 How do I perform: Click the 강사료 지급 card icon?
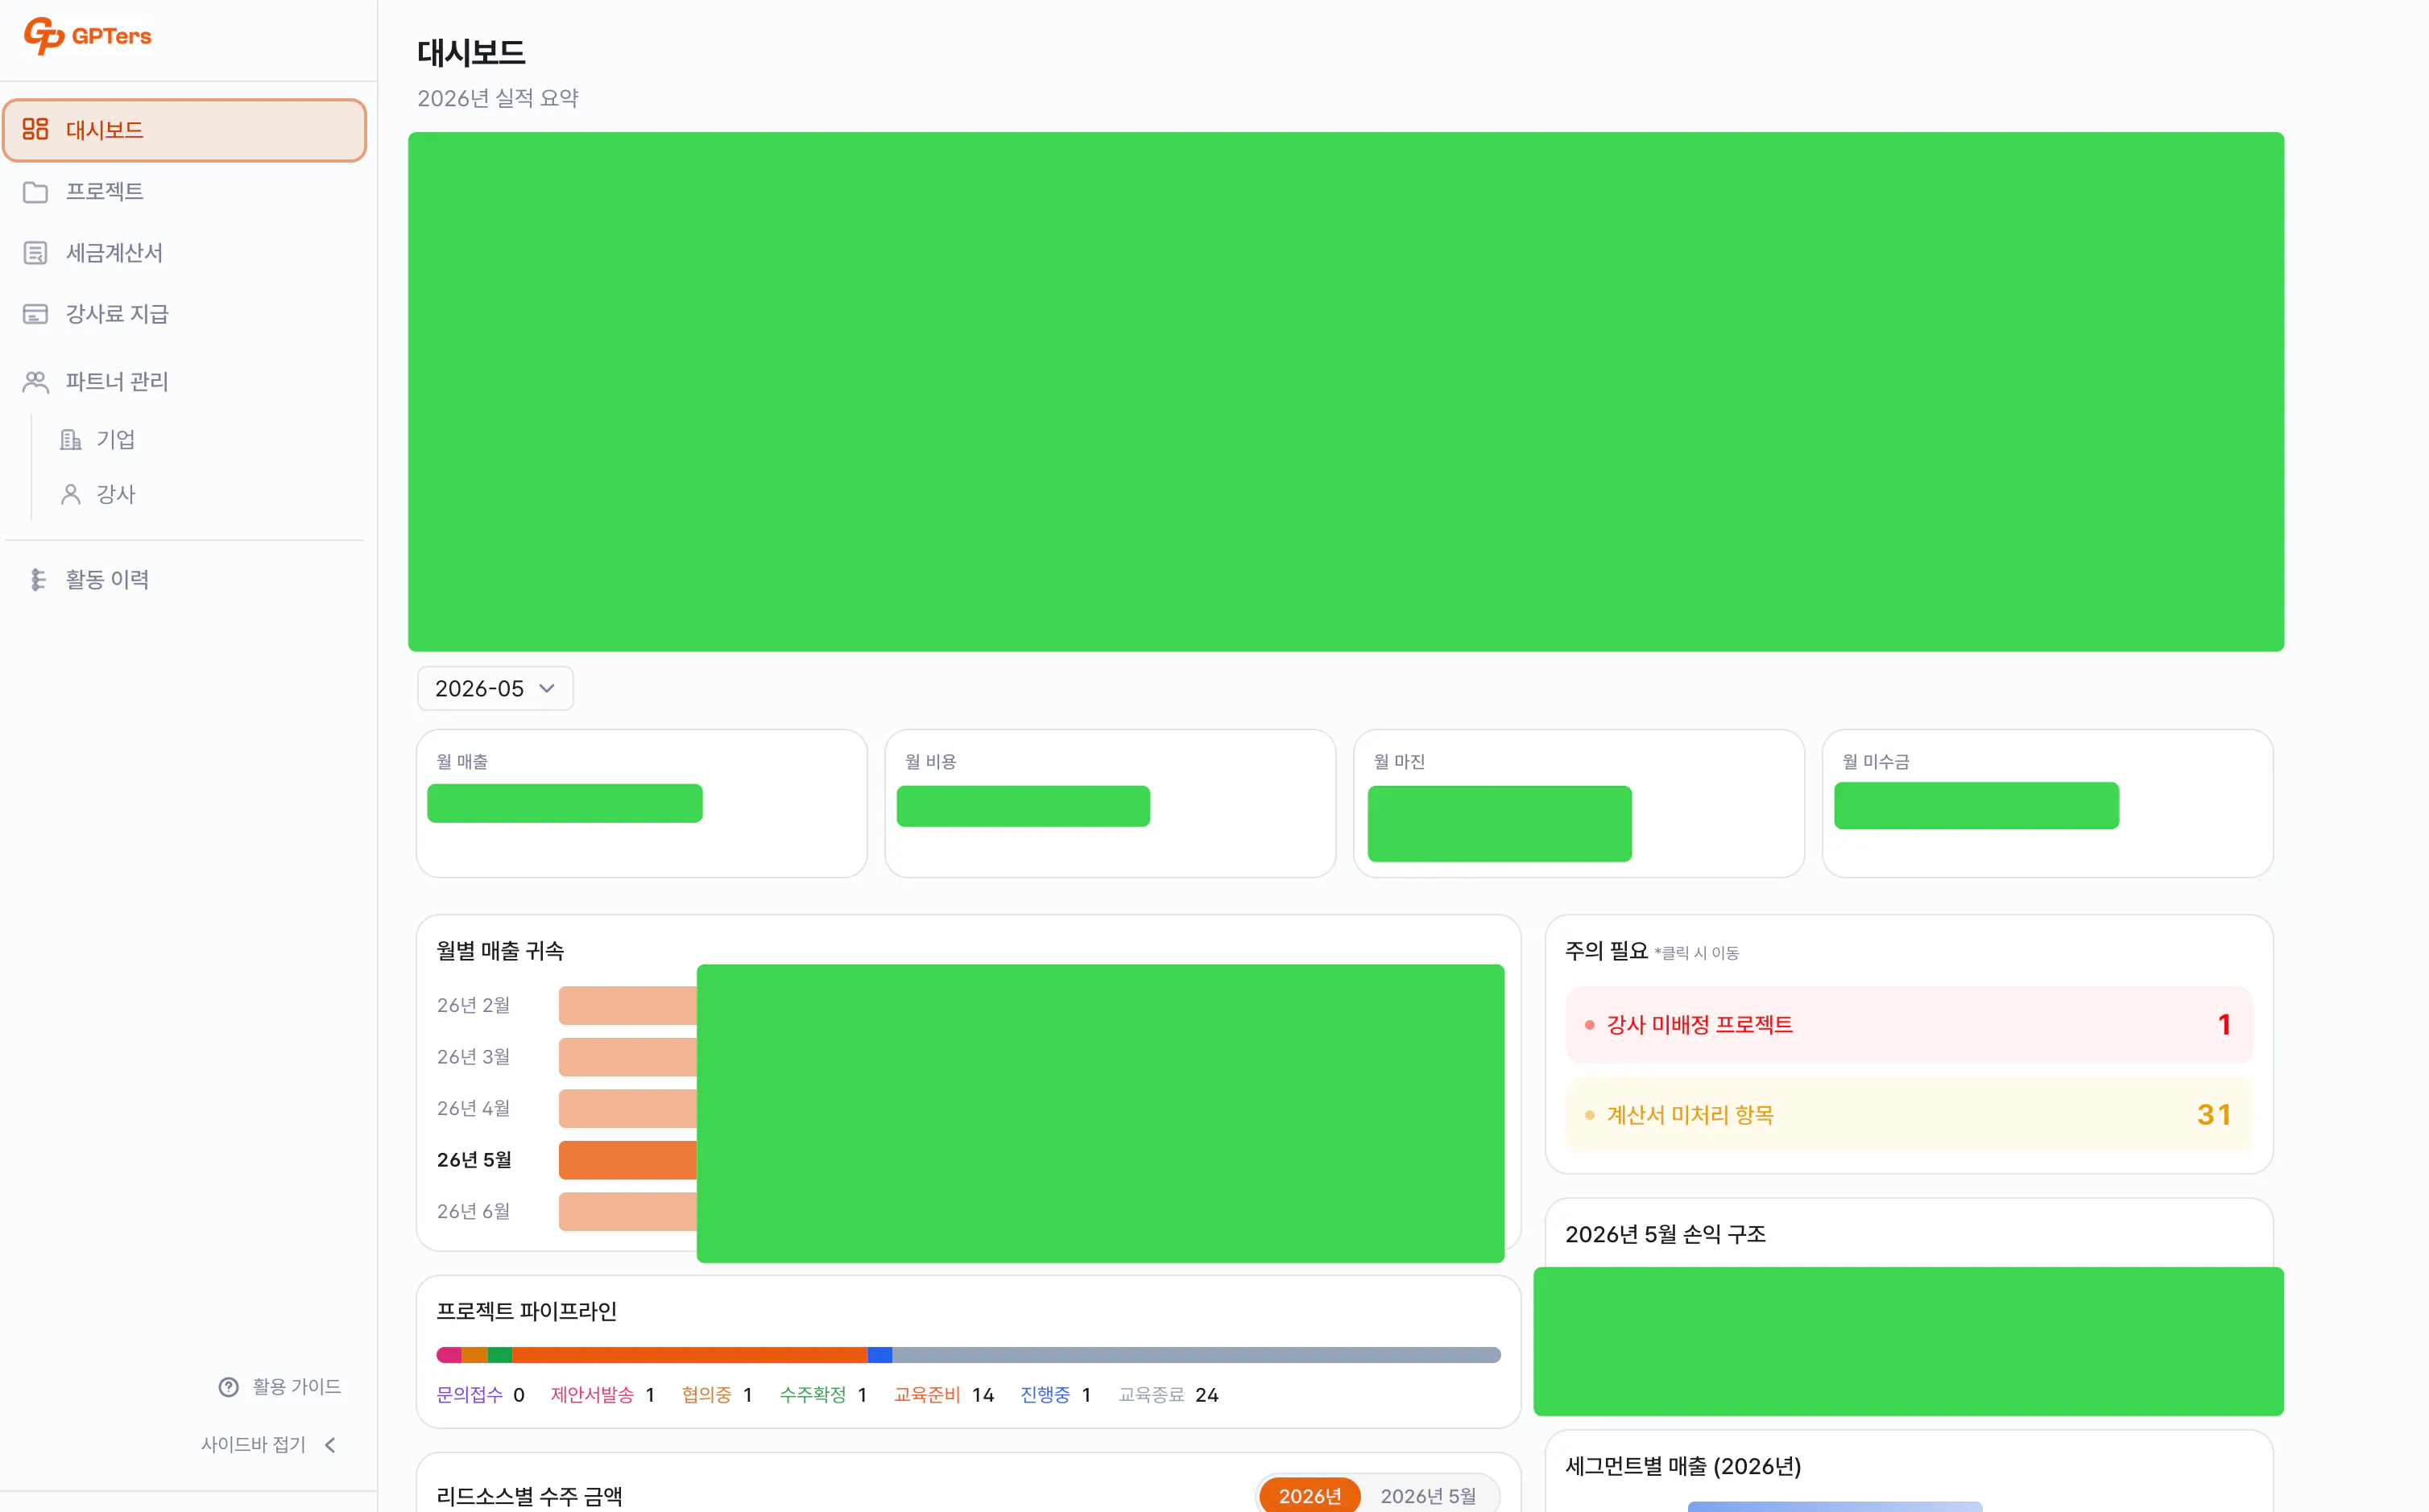pos(36,314)
